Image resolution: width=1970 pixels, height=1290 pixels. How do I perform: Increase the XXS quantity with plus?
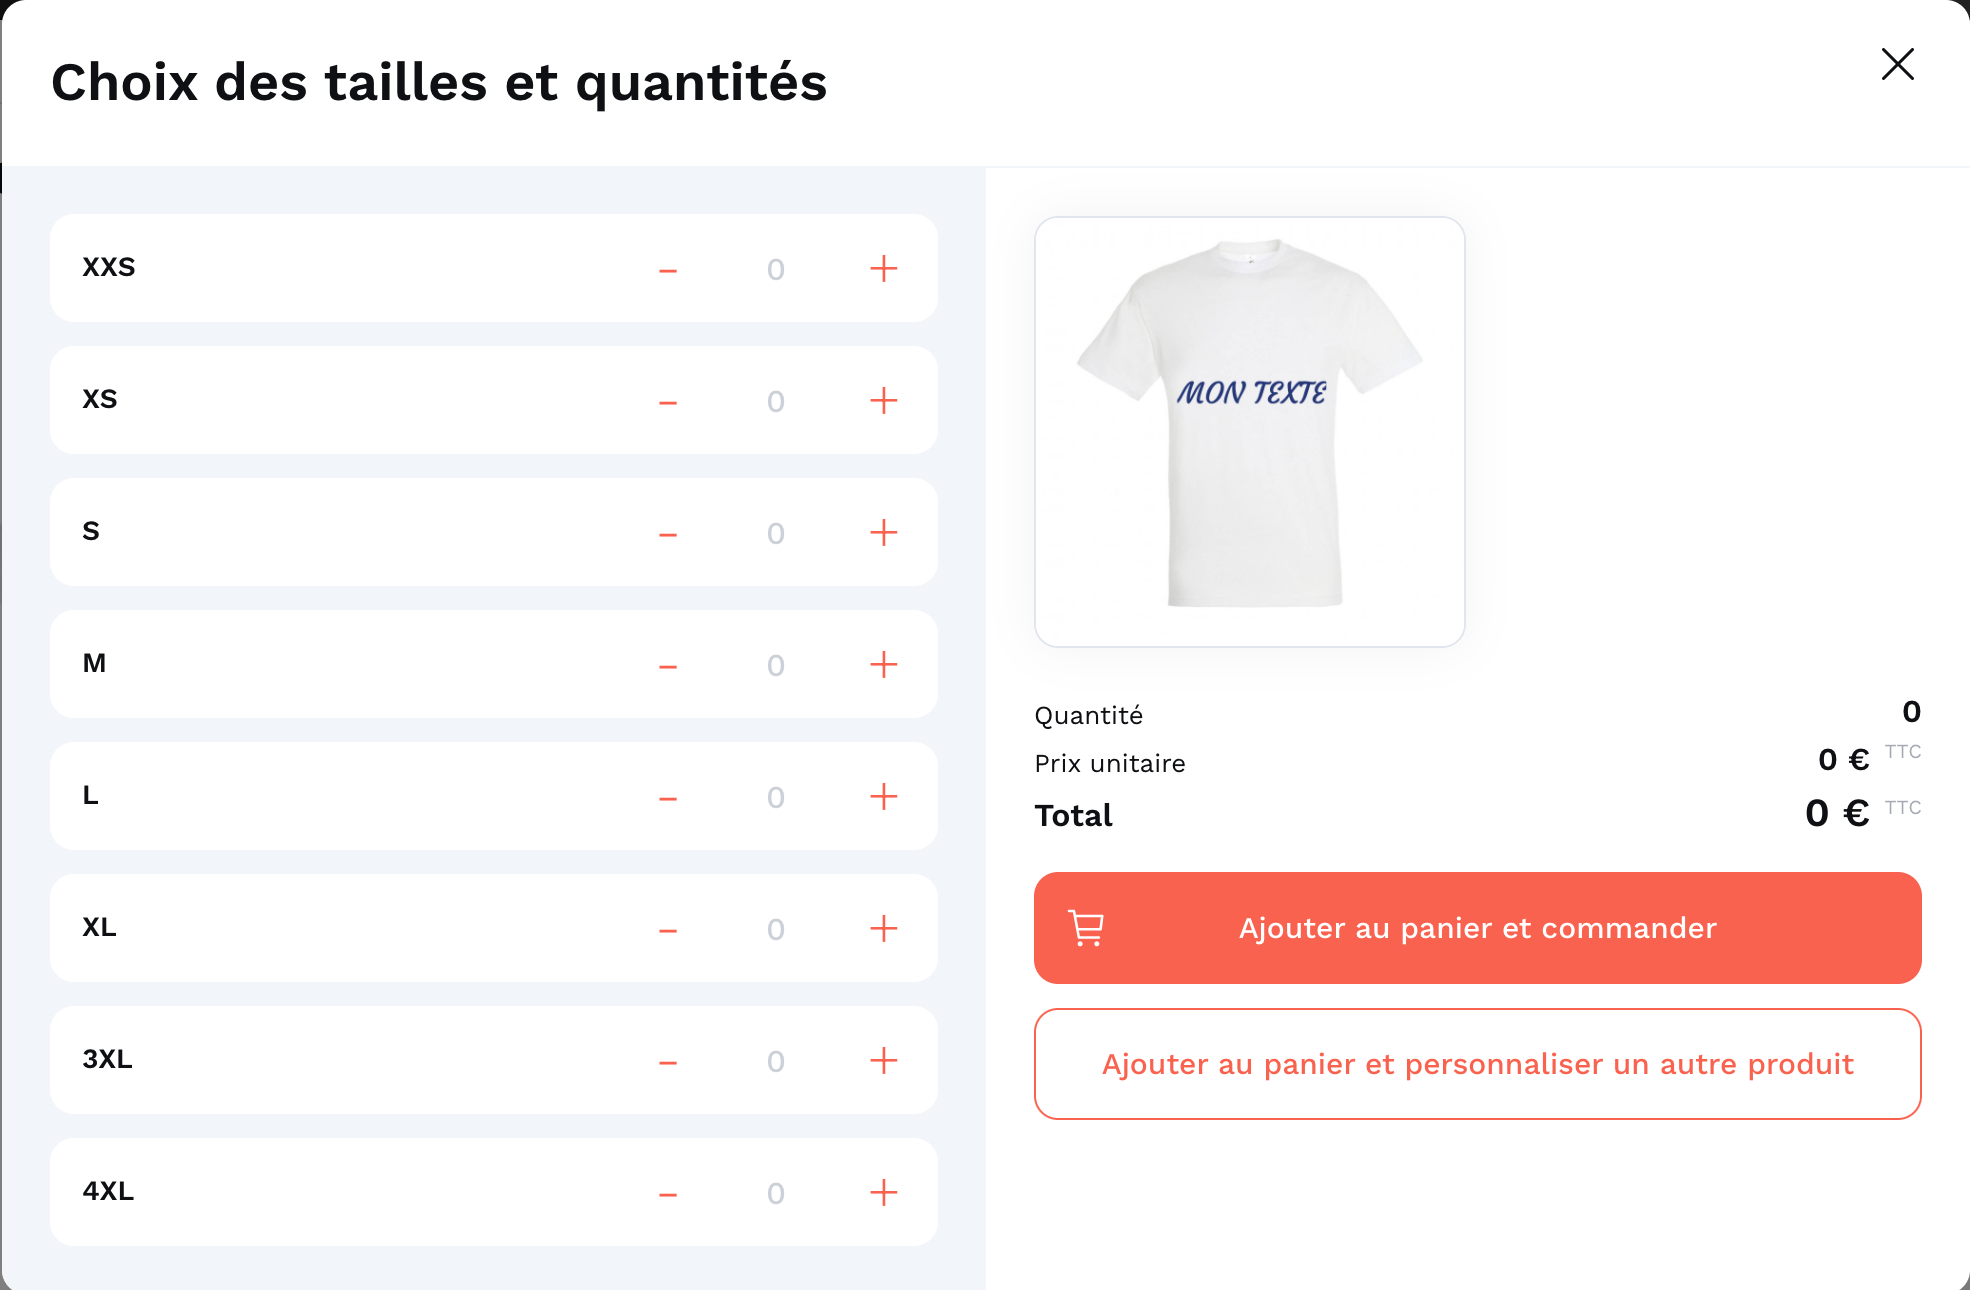(x=883, y=268)
